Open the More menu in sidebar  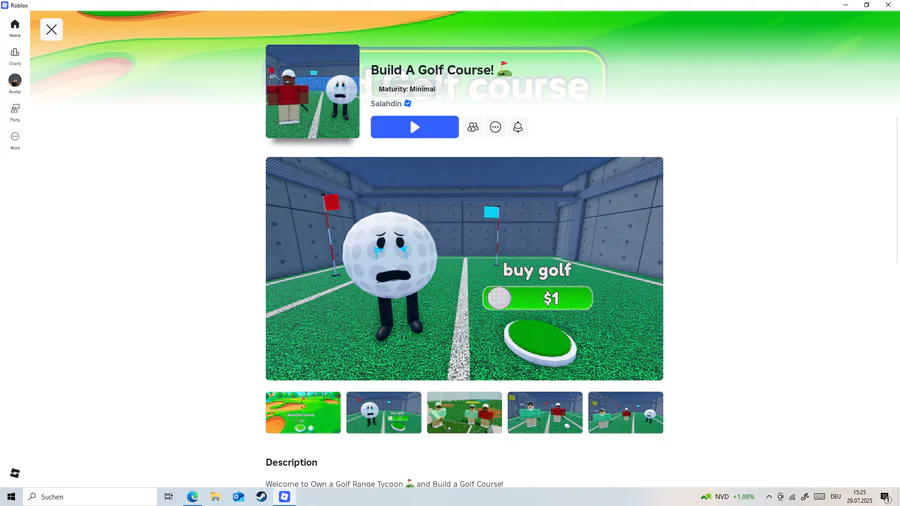(x=15, y=140)
